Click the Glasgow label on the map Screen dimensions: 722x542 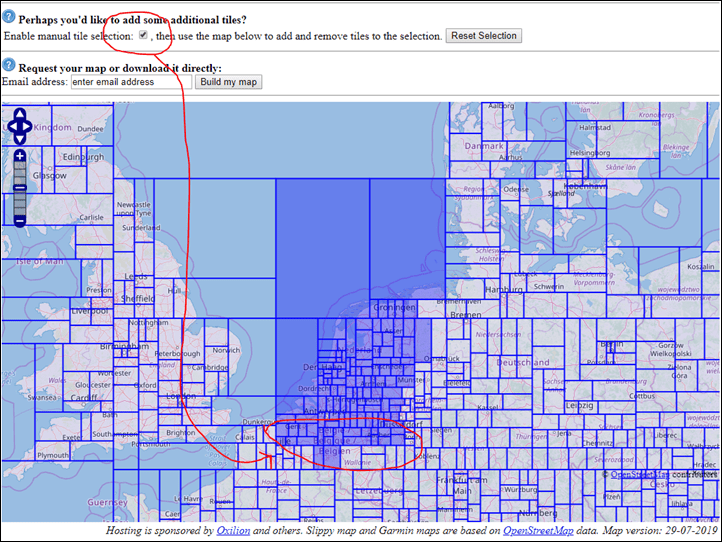coord(49,175)
